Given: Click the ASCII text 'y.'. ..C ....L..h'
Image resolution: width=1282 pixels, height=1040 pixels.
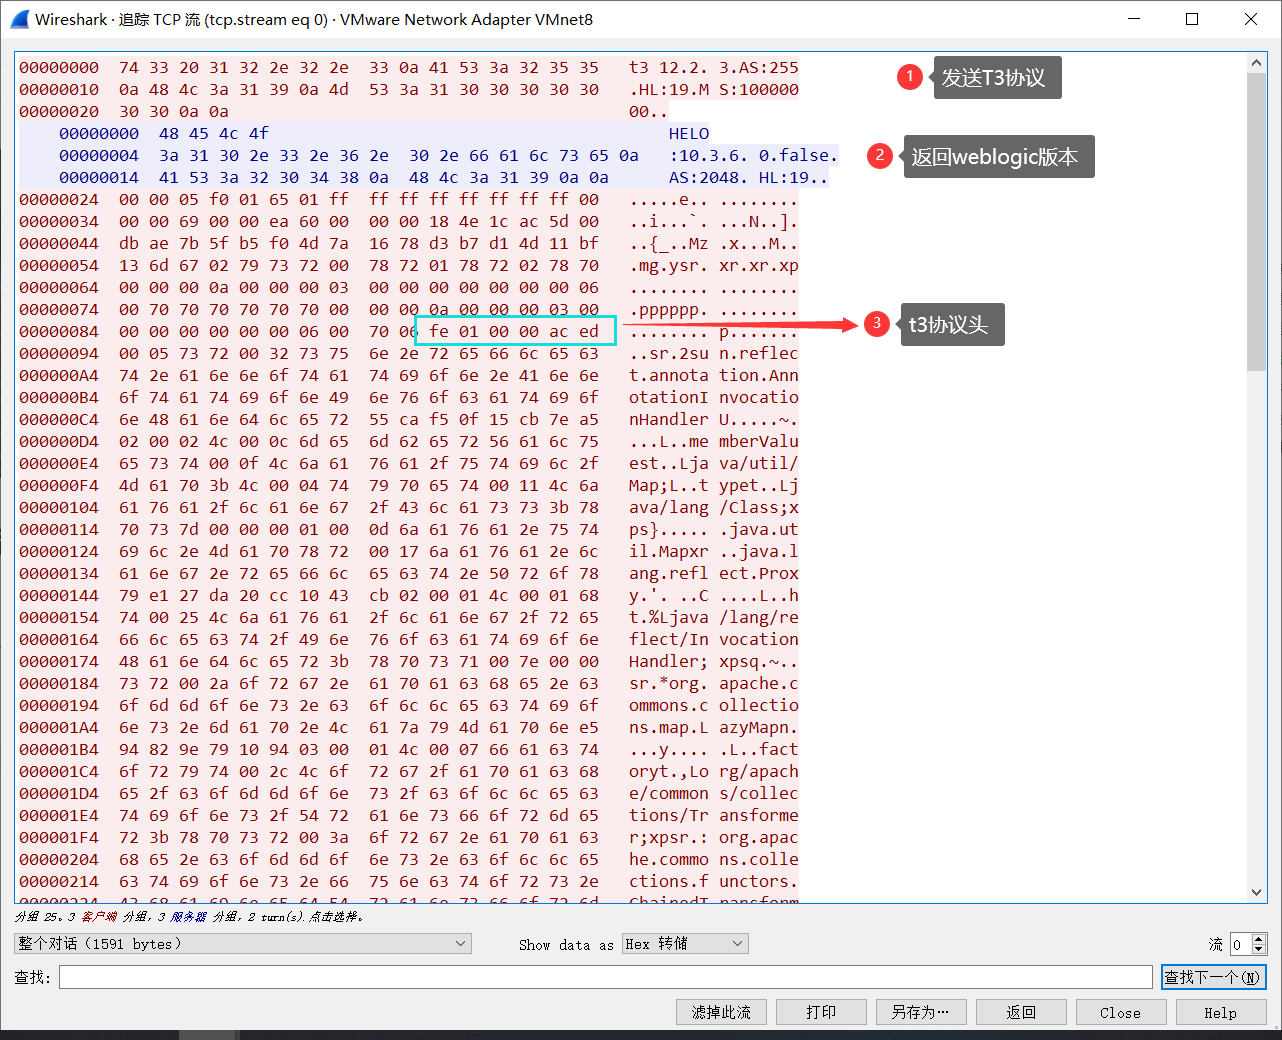Looking at the screenshot, I should click(713, 596).
